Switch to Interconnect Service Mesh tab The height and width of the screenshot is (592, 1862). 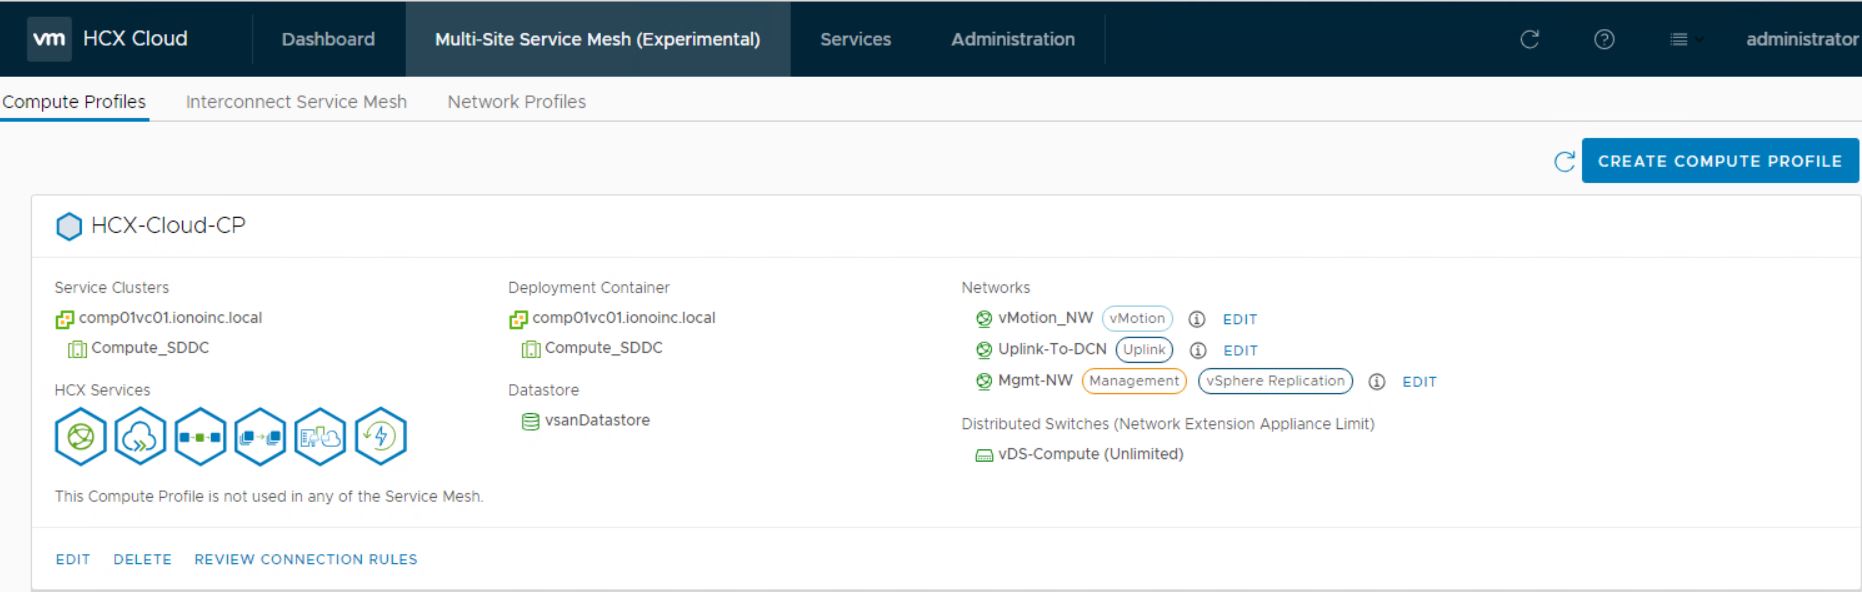pyautogui.click(x=296, y=102)
